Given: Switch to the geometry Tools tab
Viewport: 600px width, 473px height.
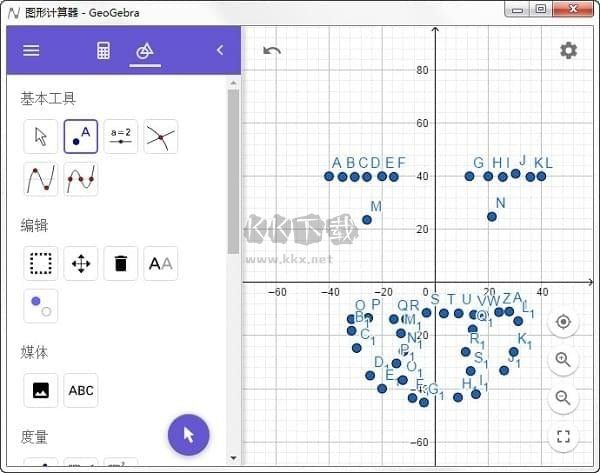Looking at the screenshot, I should tap(145, 51).
